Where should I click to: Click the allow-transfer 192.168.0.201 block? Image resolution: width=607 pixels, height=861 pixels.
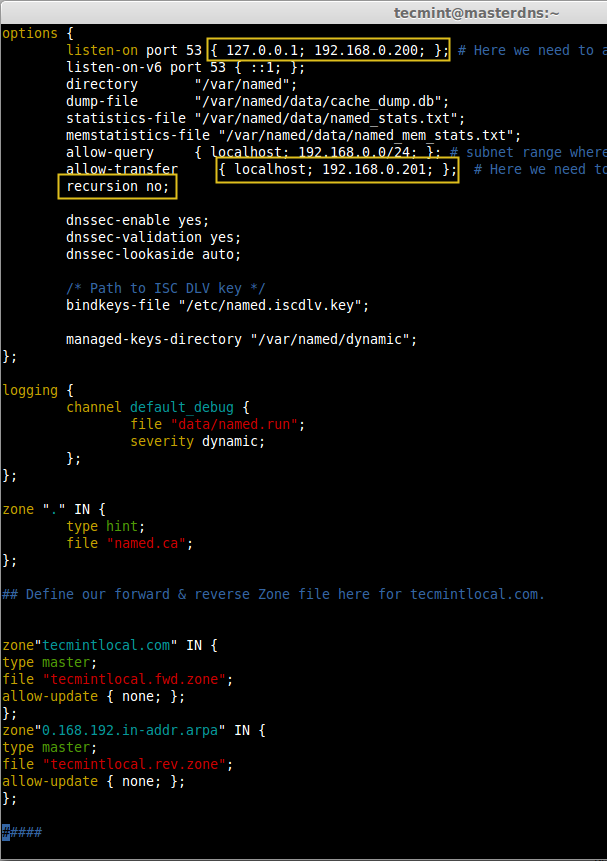point(337,169)
